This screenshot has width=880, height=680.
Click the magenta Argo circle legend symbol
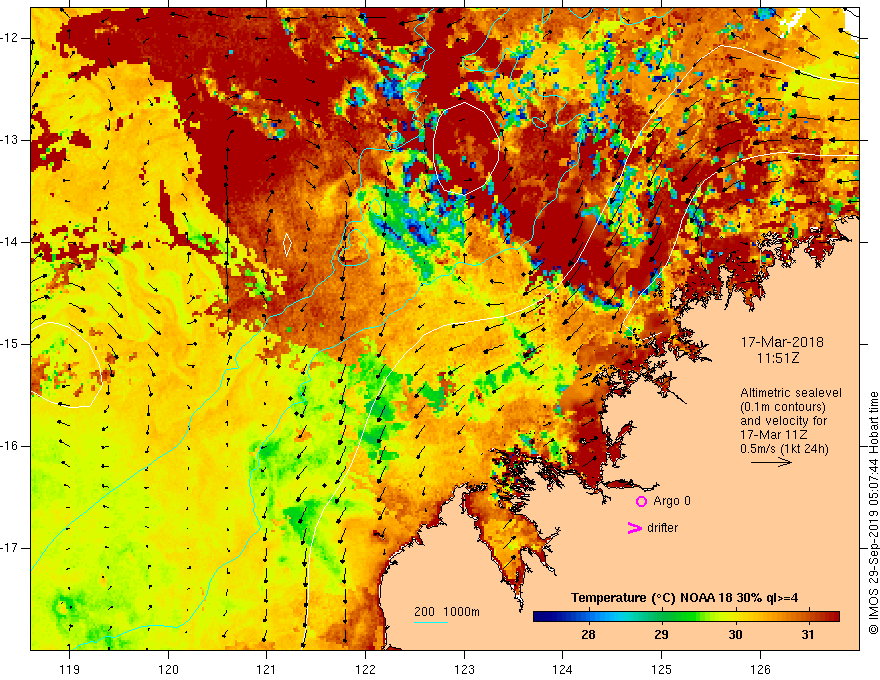point(641,501)
